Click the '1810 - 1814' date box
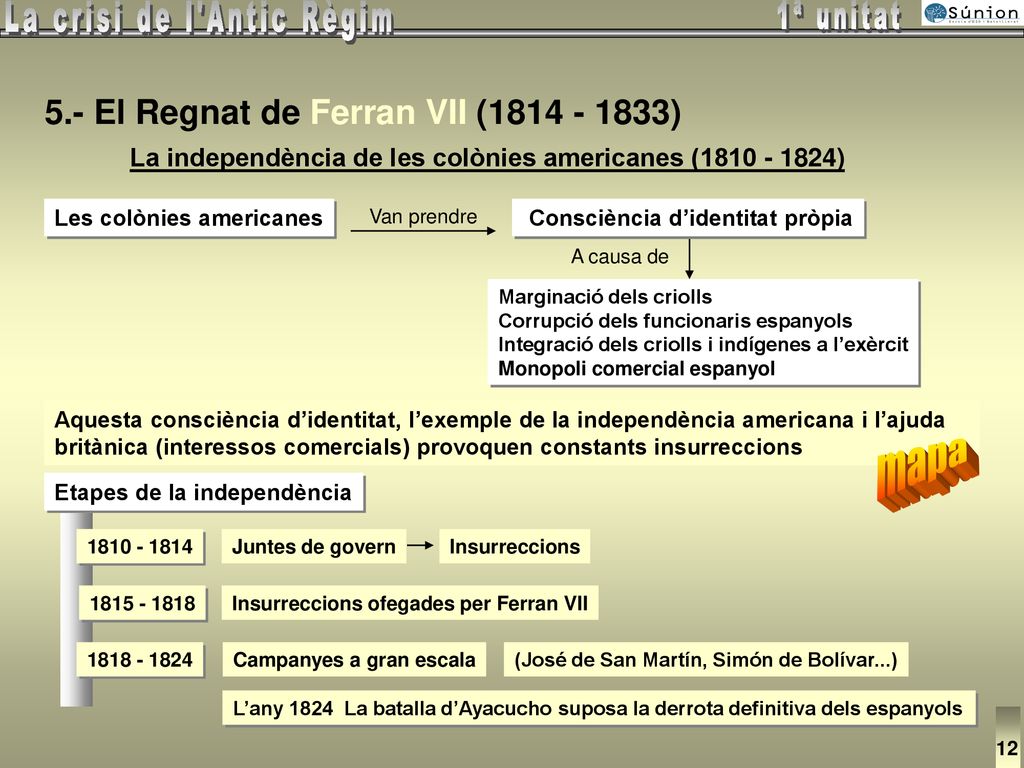1024x768 pixels. [x=140, y=547]
